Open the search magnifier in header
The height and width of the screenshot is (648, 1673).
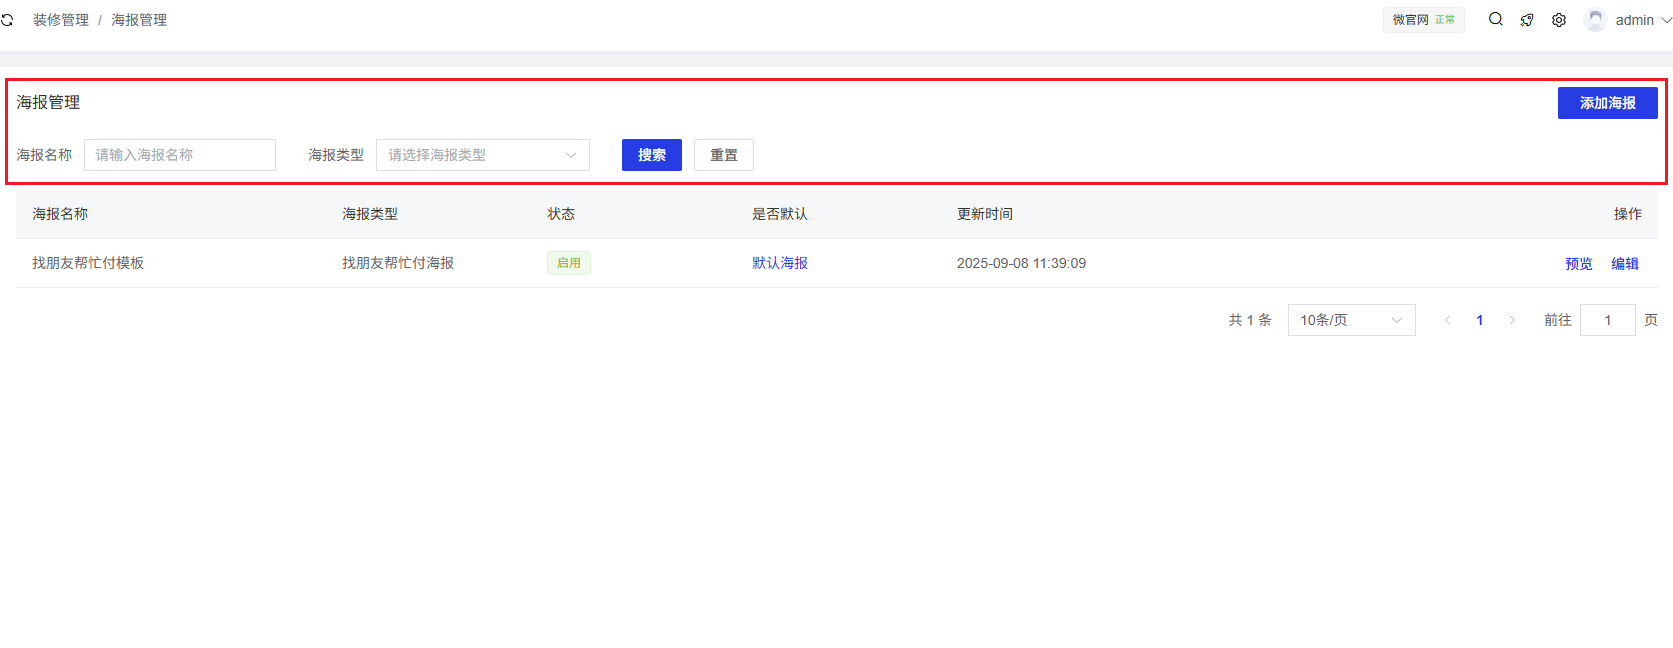point(1495,19)
